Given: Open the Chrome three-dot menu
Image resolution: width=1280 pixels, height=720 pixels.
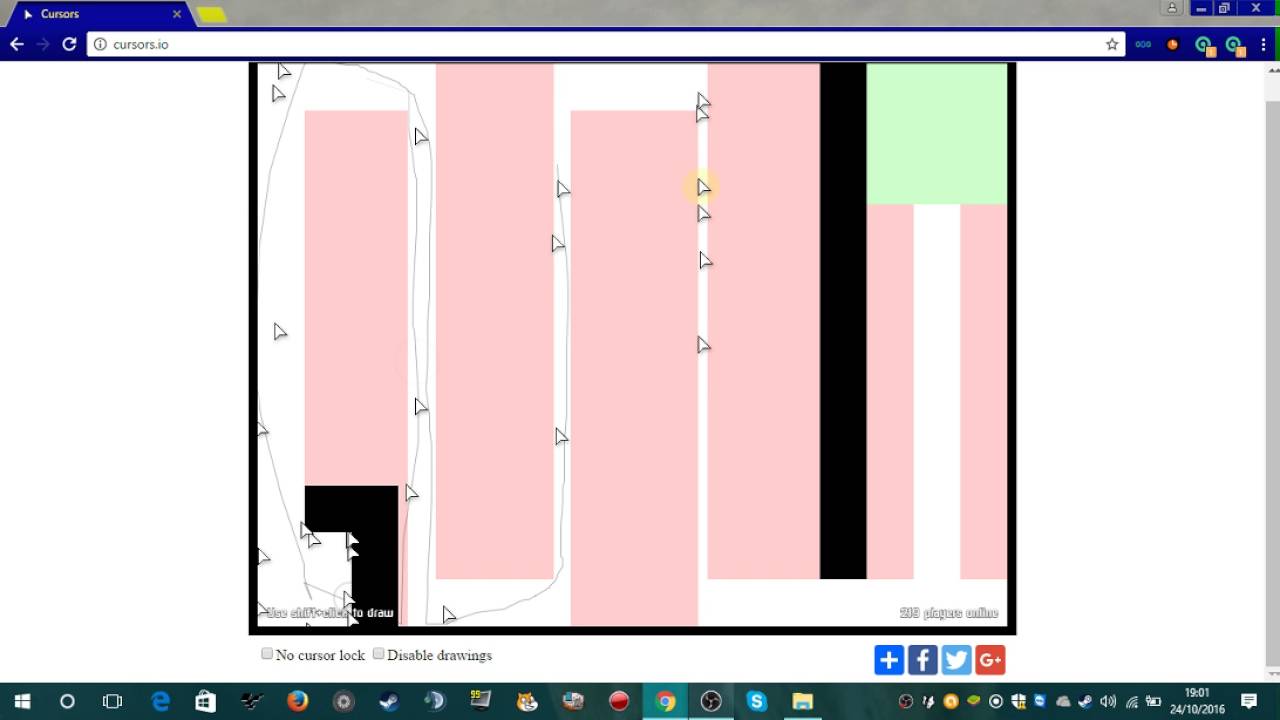Looking at the screenshot, I should point(1262,44).
